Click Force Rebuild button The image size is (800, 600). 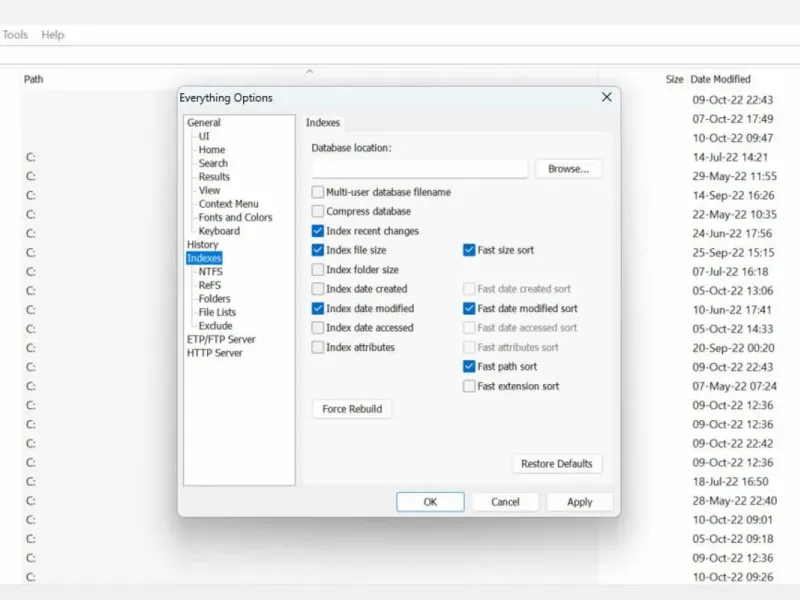pos(352,409)
